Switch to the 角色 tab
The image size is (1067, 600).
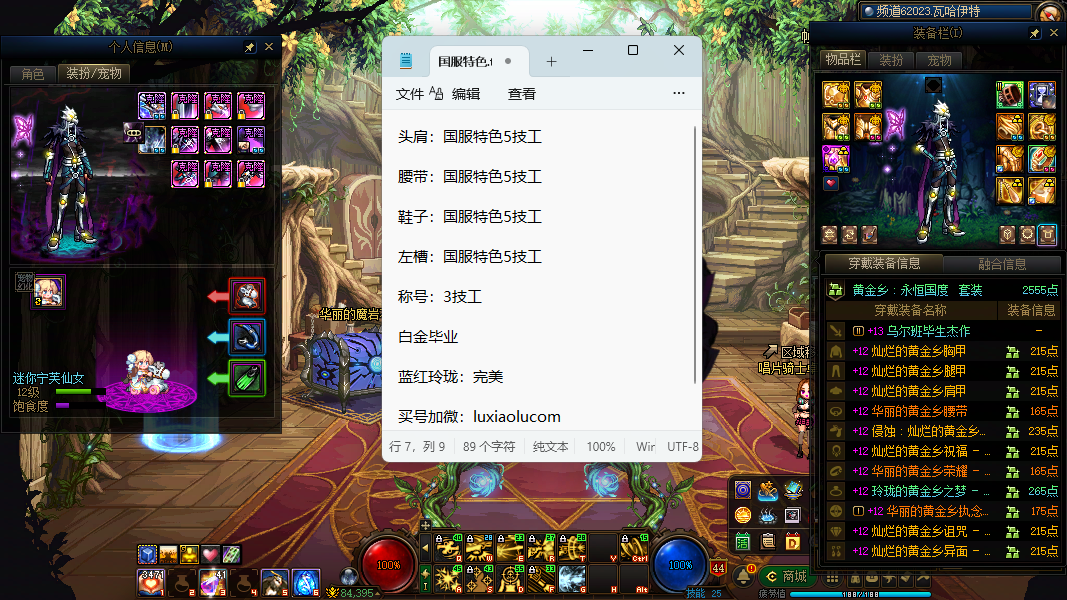[32, 73]
